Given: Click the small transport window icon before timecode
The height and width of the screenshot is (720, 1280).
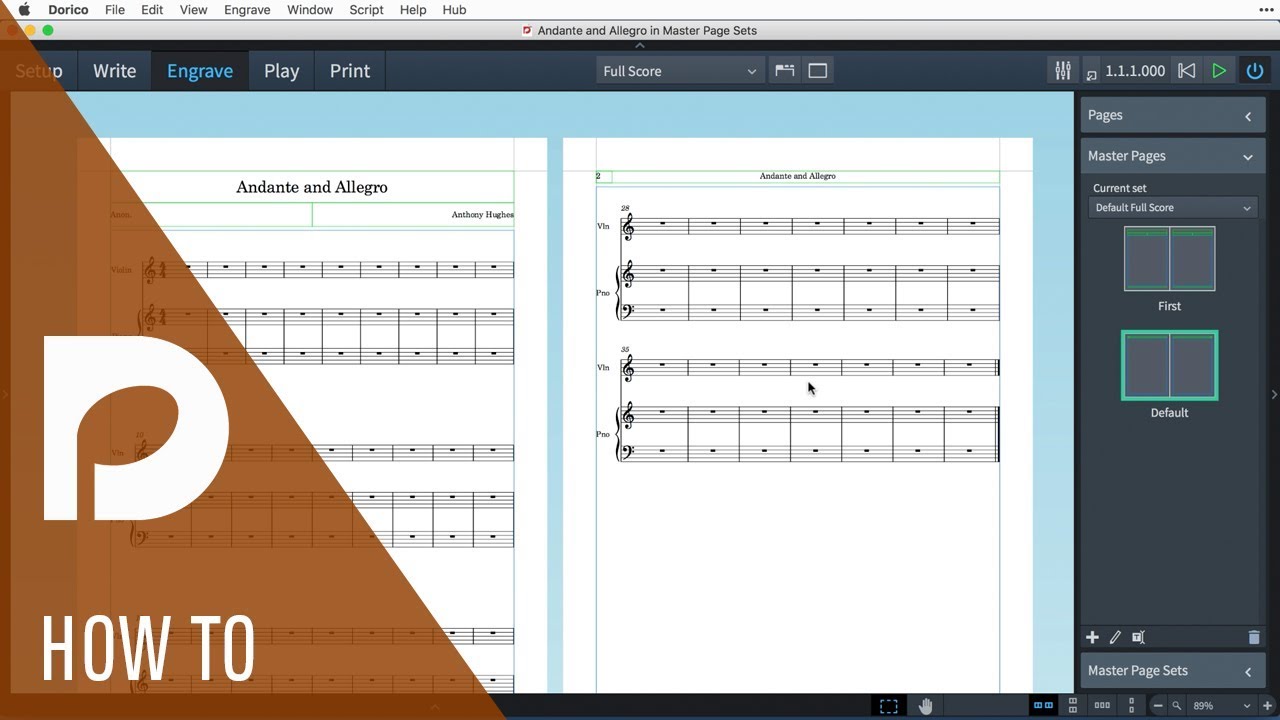Looking at the screenshot, I should (1091, 74).
